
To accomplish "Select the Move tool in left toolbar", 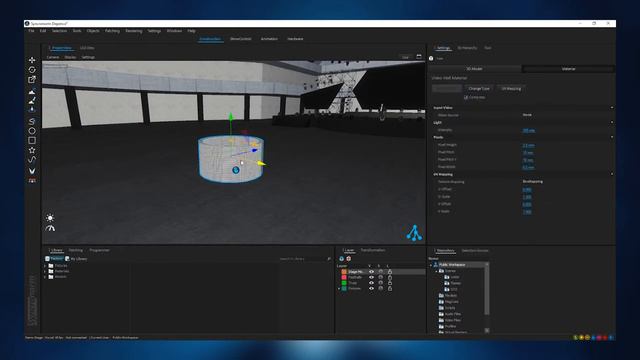I will tap(32, 60).
